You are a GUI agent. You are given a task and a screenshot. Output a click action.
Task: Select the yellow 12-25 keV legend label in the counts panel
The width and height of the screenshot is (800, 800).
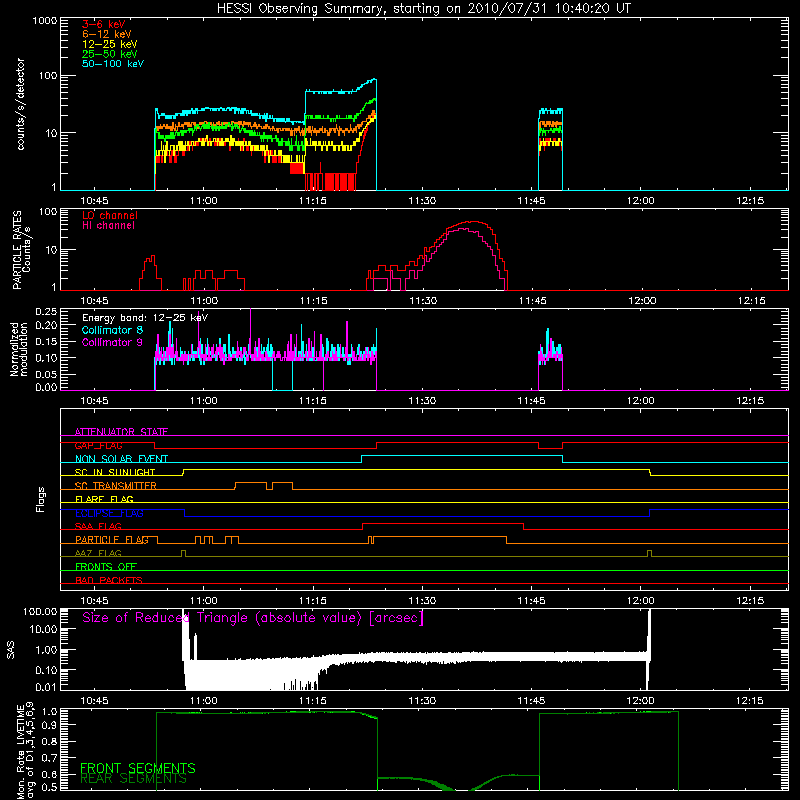pos(110,44)
